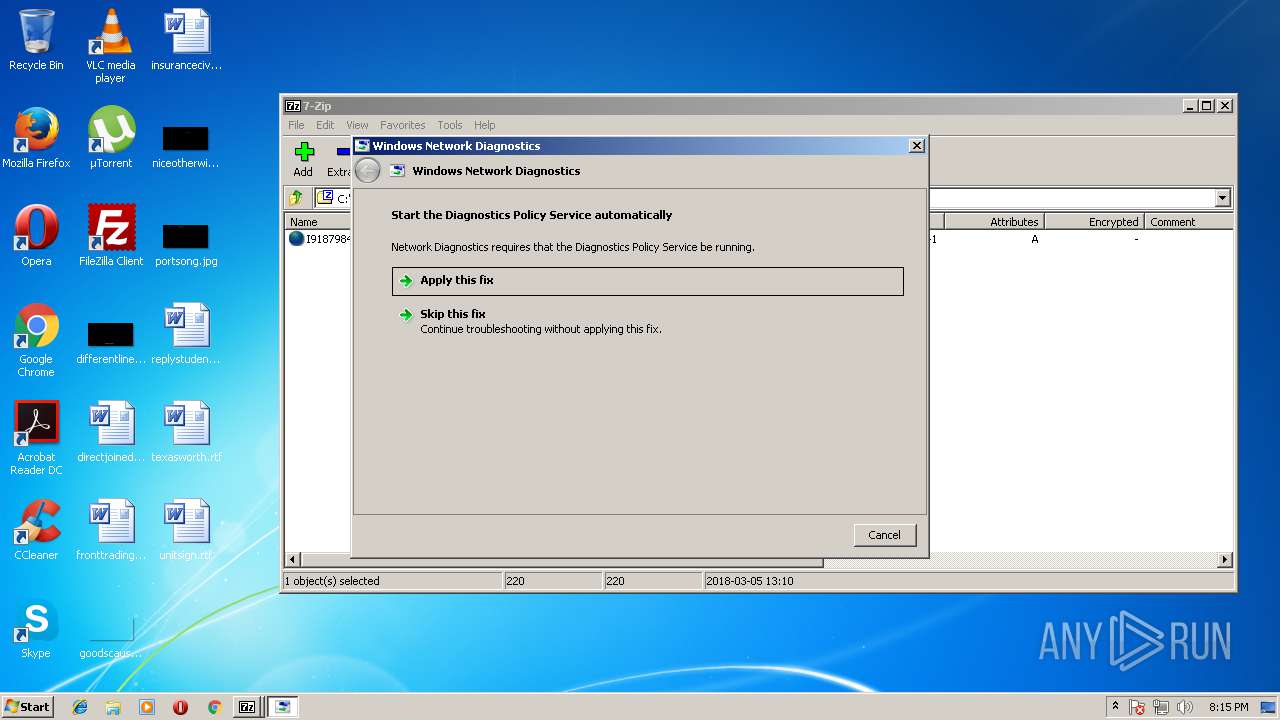Click Apply this fix
This screenshot has width=1280, height=720.
click(x=648, y=281)
